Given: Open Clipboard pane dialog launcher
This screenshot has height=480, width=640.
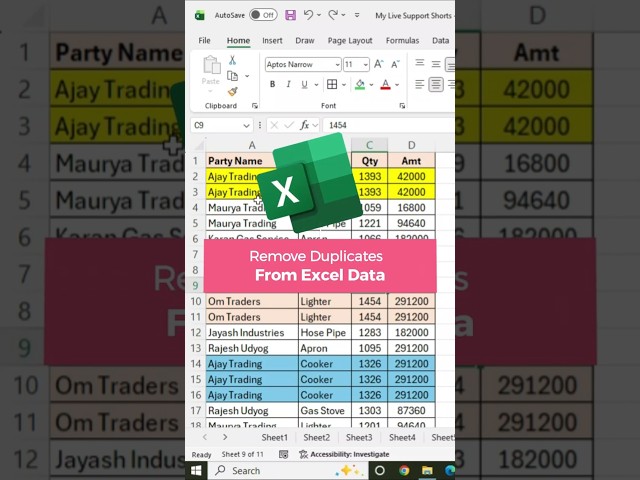Looking at the screenshot, I should [255, 106].
